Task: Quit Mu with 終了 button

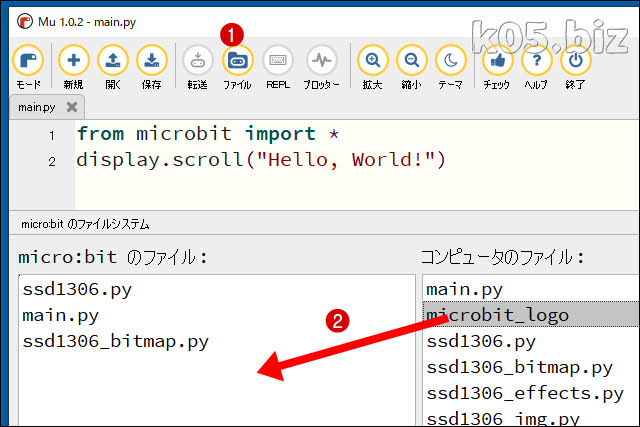Action: pyautogui.click(x=576, y=68)
